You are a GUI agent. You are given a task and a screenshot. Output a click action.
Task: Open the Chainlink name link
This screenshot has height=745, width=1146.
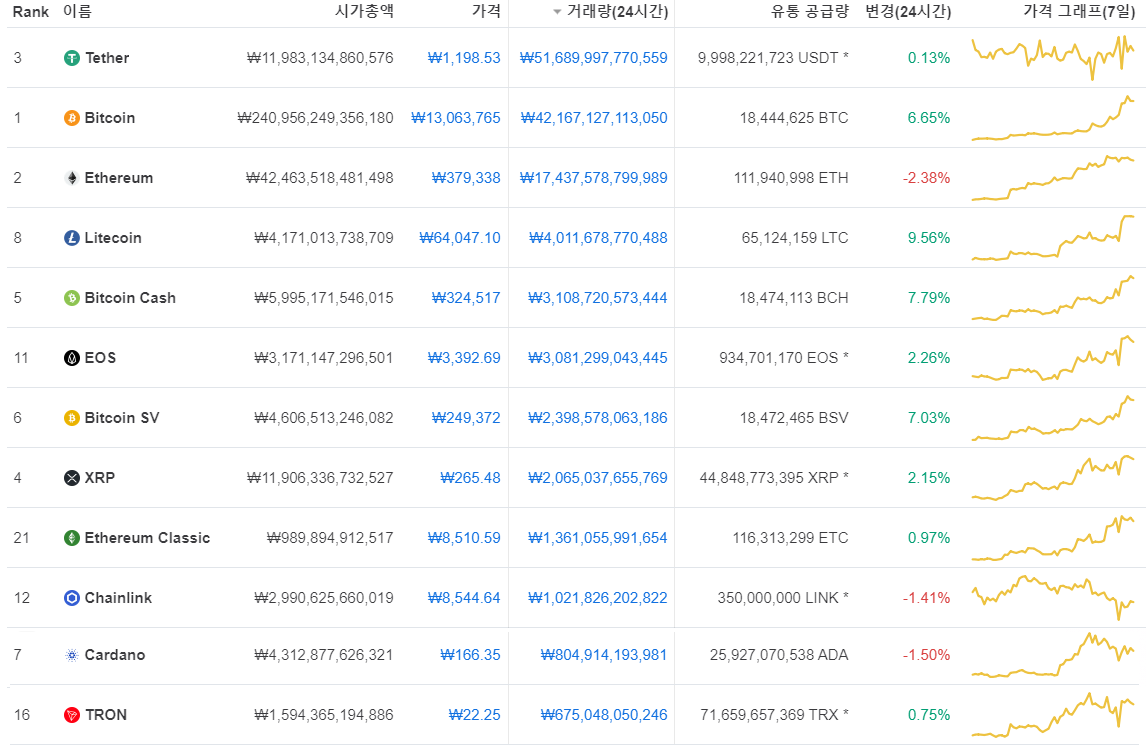point(118,597)
